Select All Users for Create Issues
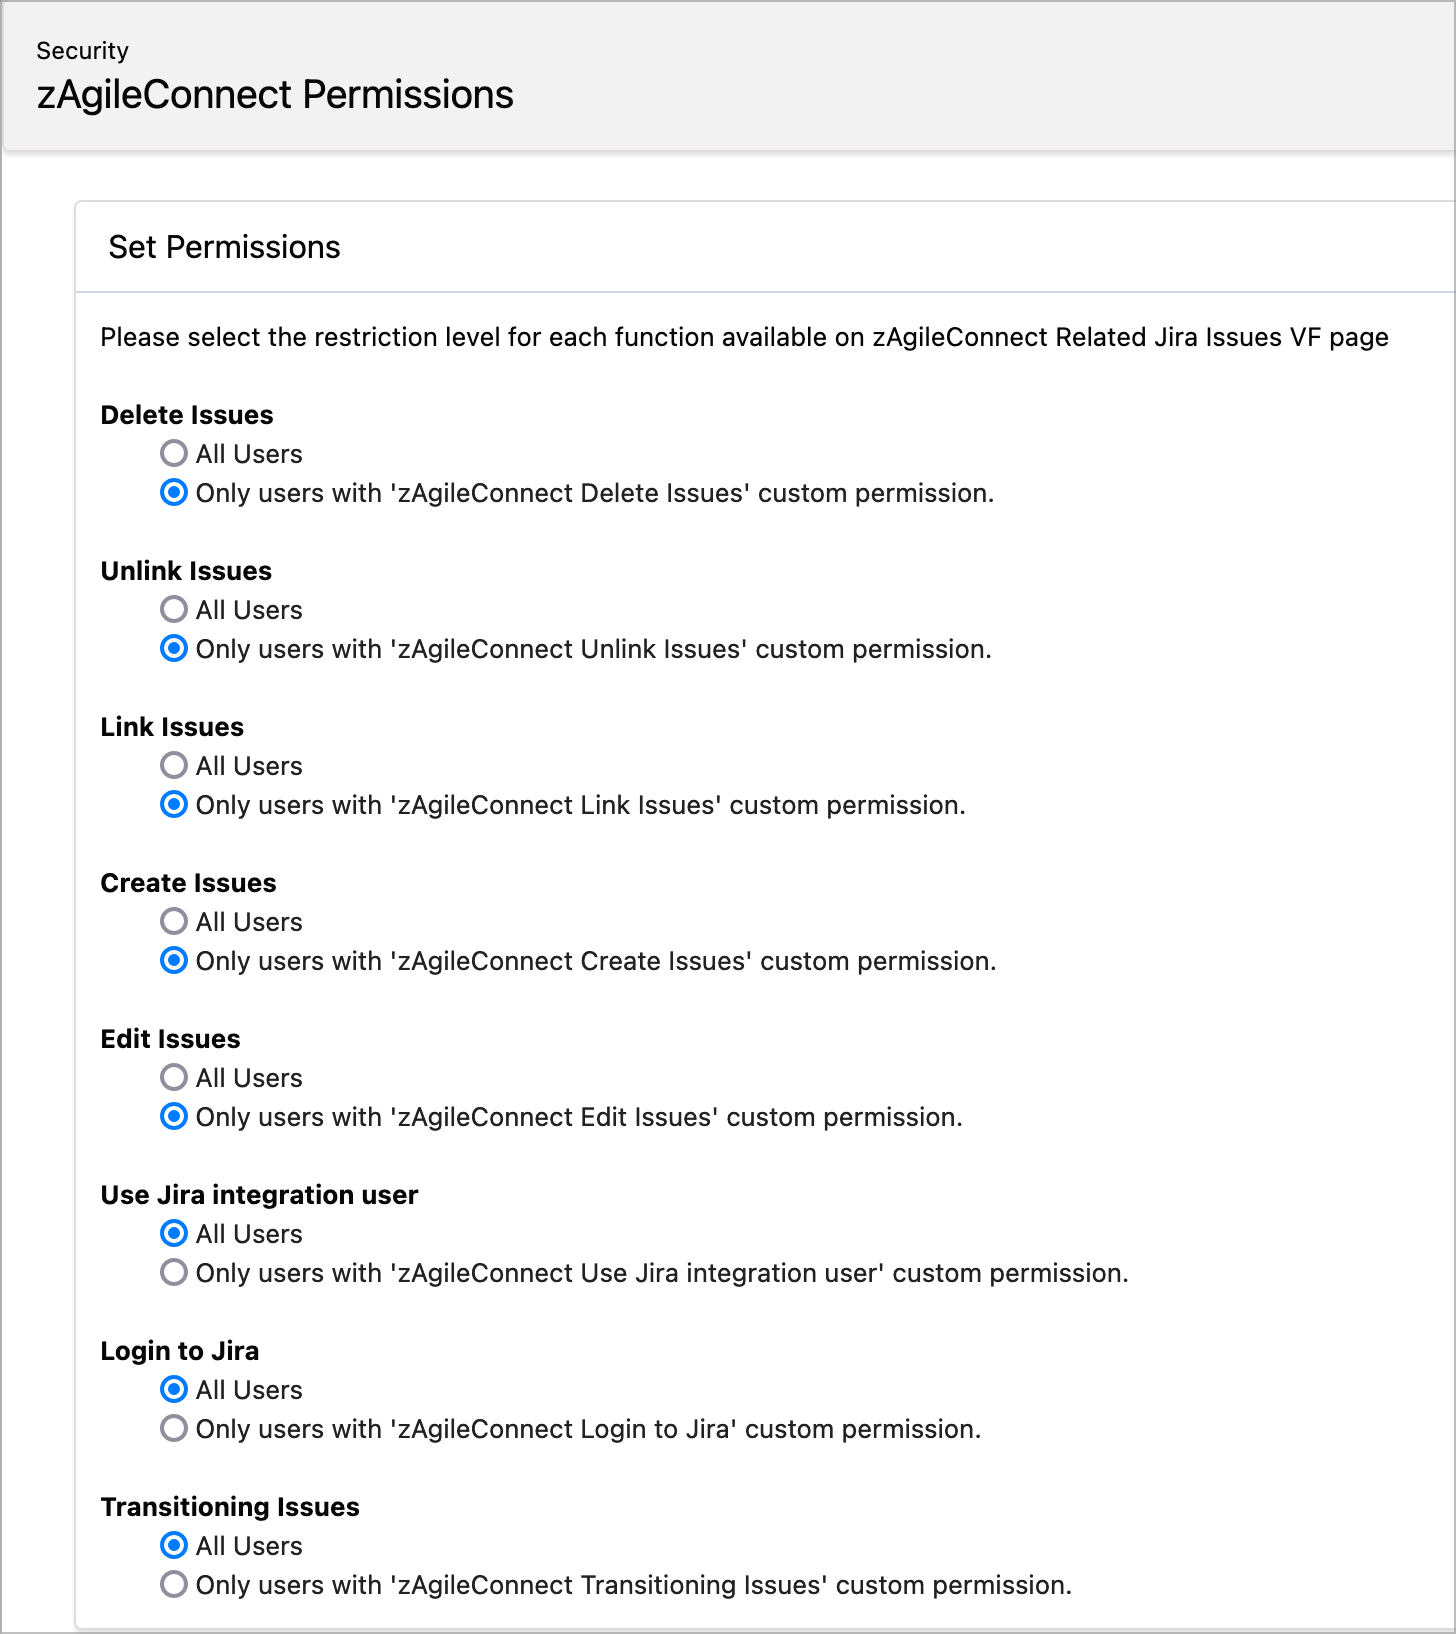The width and height of the screenshot is (1456, 1634). [x=174, y=922]
